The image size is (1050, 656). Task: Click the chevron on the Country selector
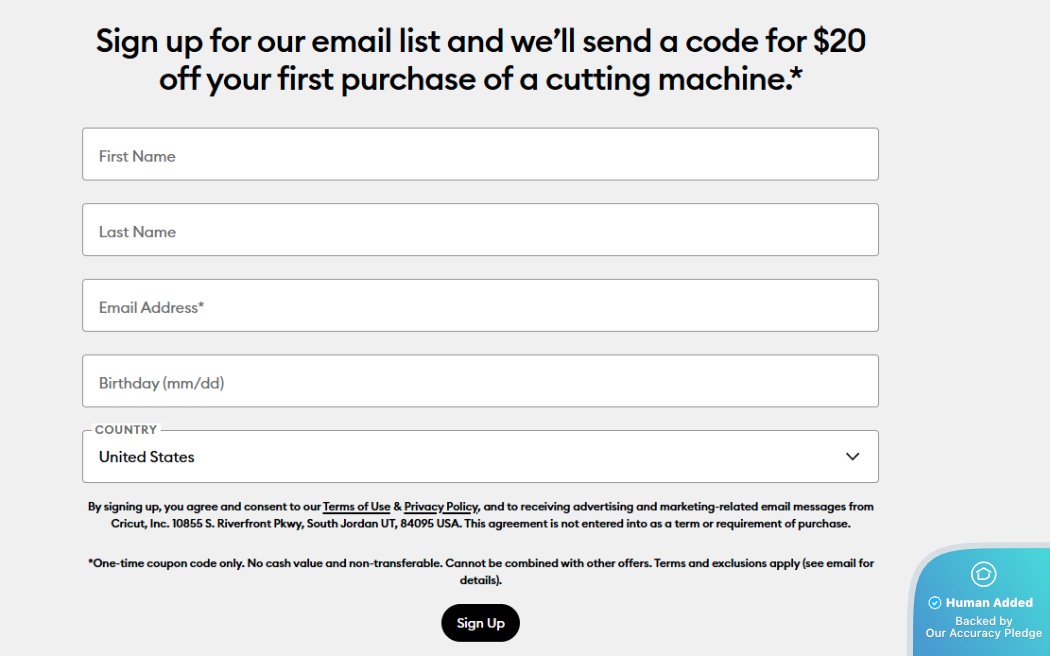pyautogui.click(x=852, y=456)
